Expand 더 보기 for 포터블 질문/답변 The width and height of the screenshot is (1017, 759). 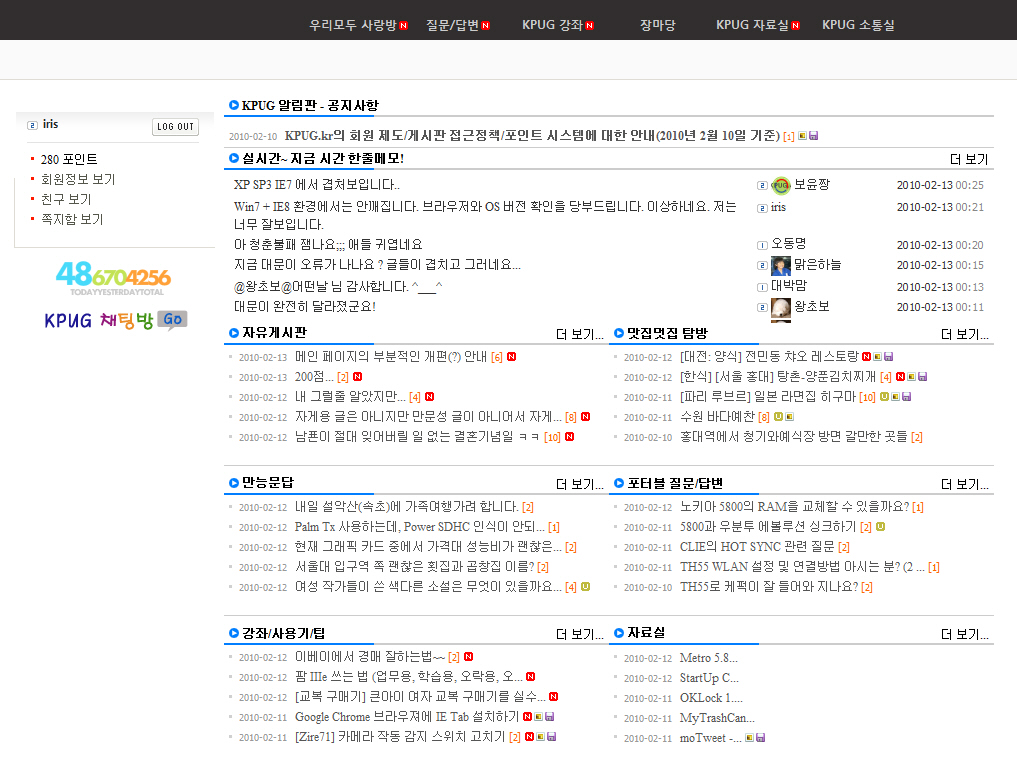tap(965, 485)
